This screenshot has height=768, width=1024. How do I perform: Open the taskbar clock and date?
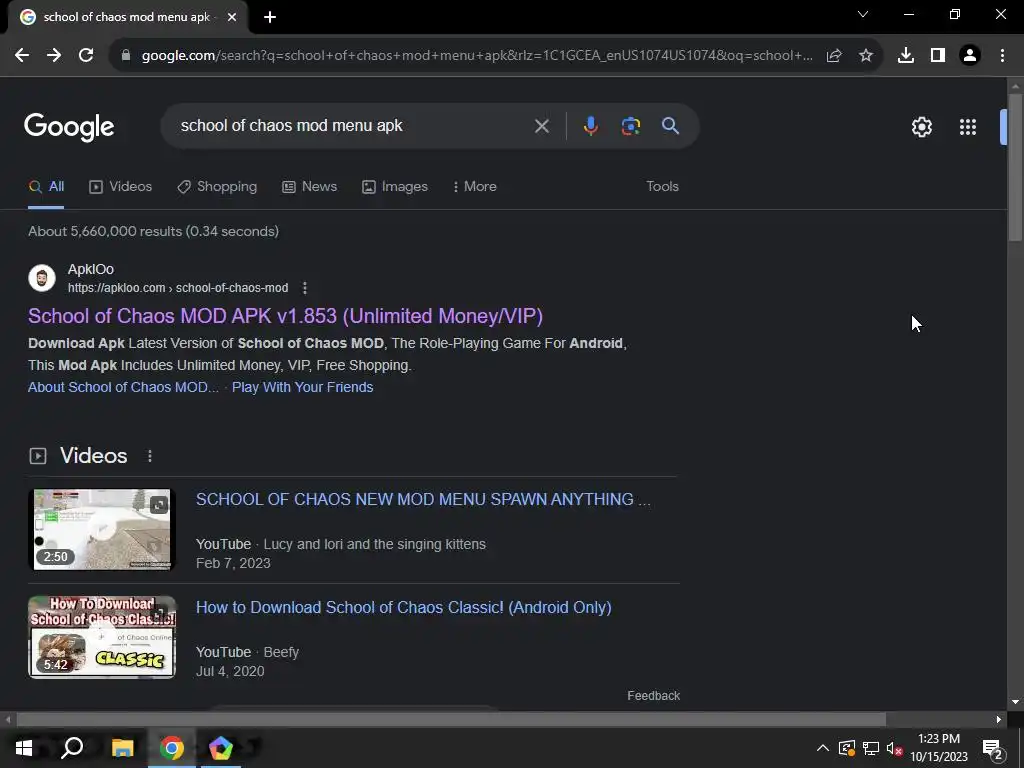(x=938, y=748)
